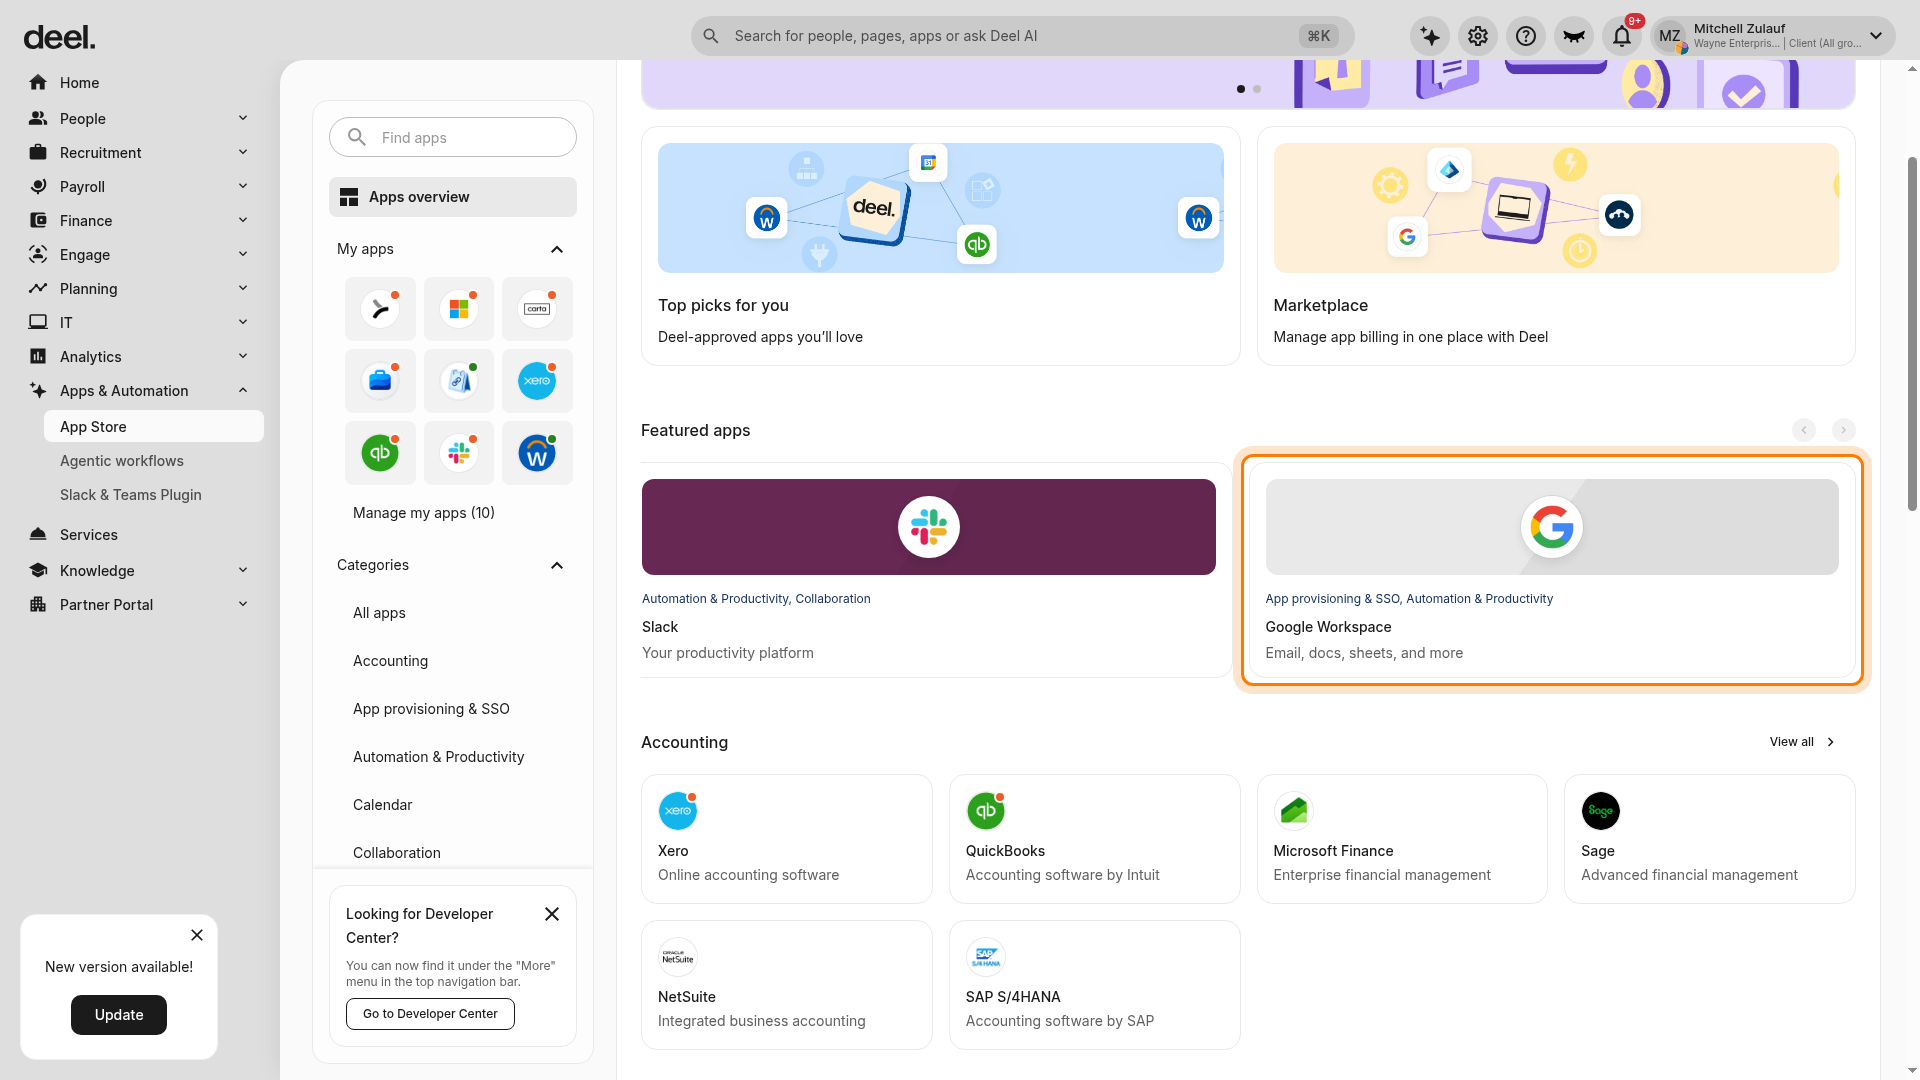Close the Developer Center notice
Viewport: 1920px width, 1080px height.
pos(552,914)
